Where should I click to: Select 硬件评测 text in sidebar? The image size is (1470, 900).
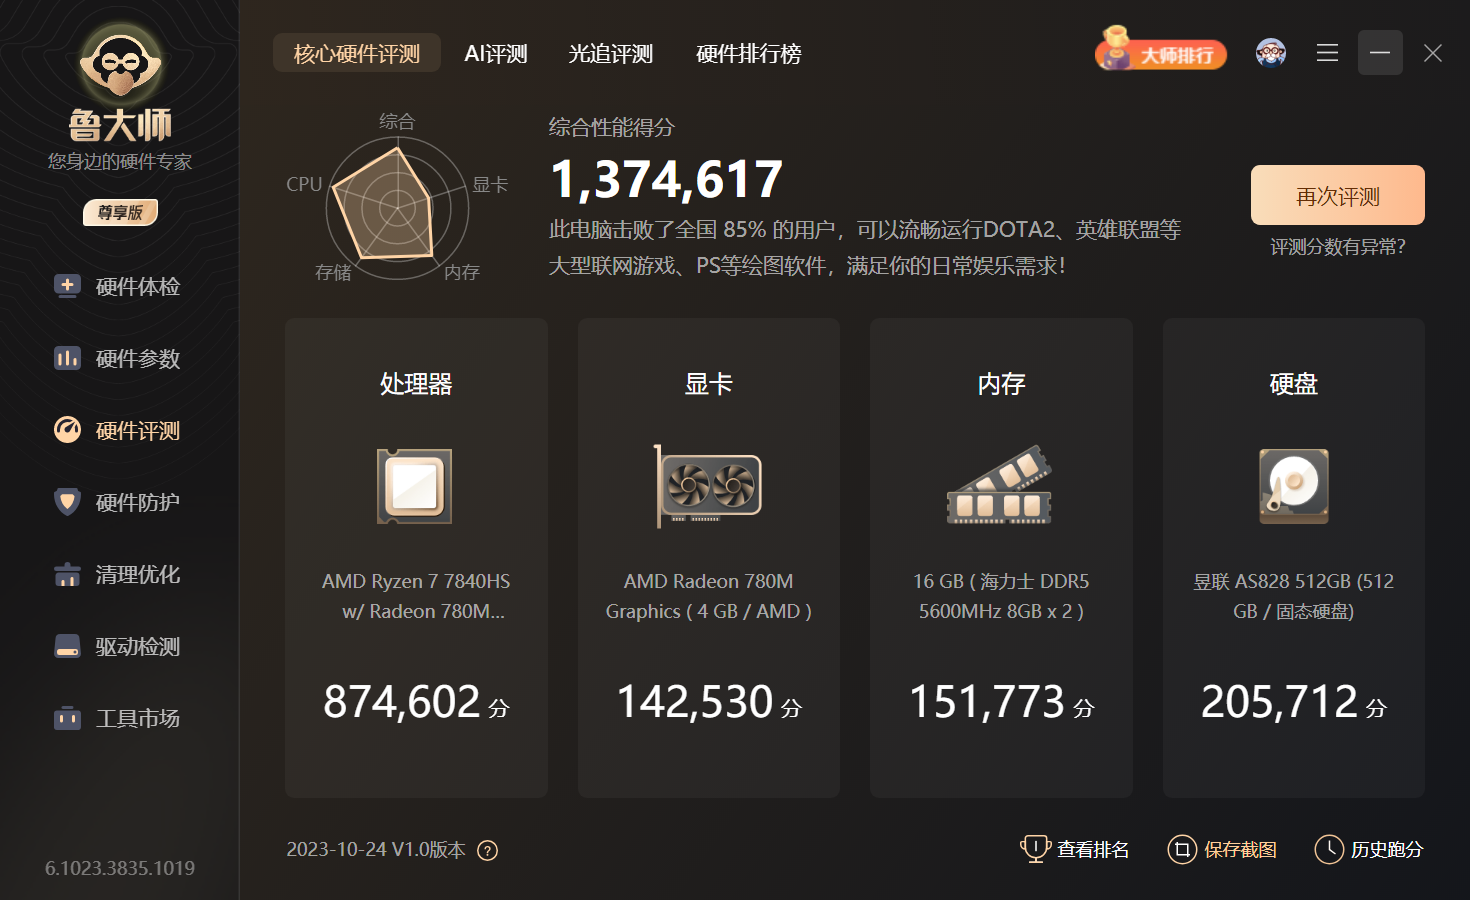[x=138, y=431]
